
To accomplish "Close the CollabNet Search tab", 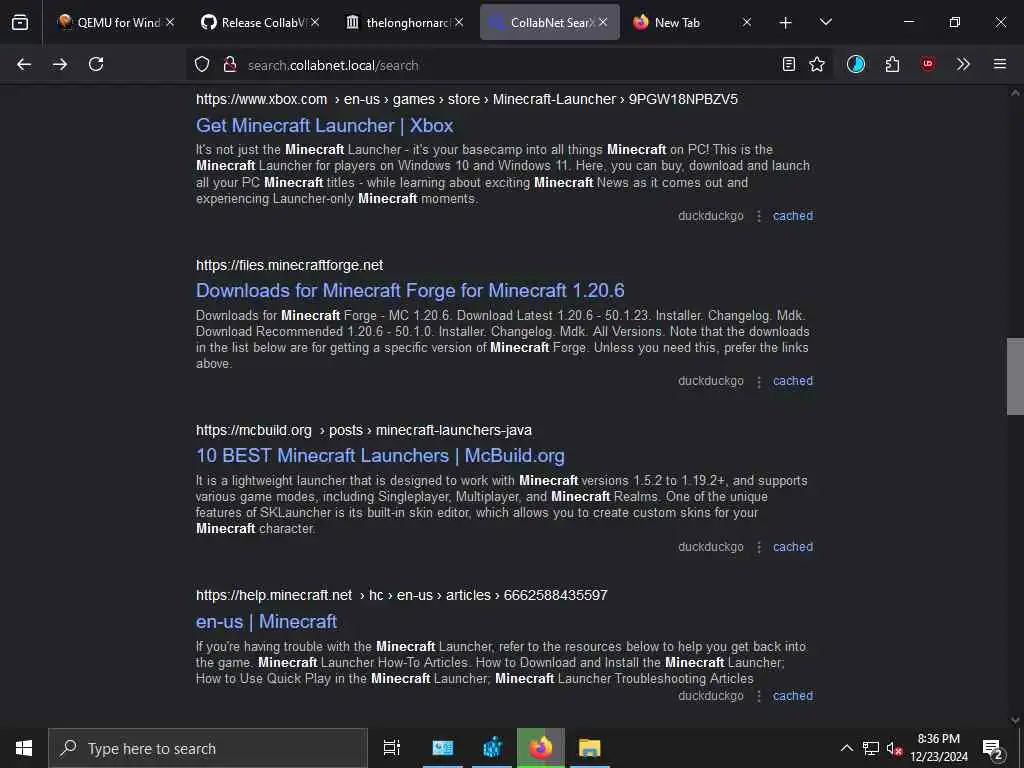I will [x=603, y=22].
